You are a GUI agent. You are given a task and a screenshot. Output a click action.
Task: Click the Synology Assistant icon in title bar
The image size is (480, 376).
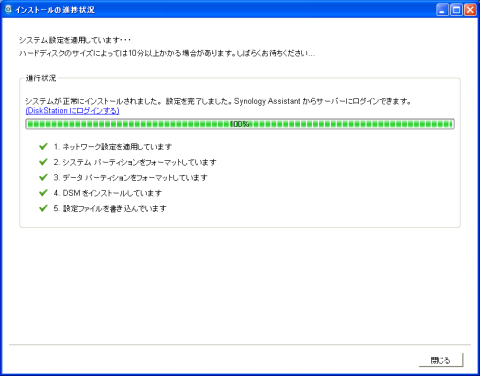point(8,9)
